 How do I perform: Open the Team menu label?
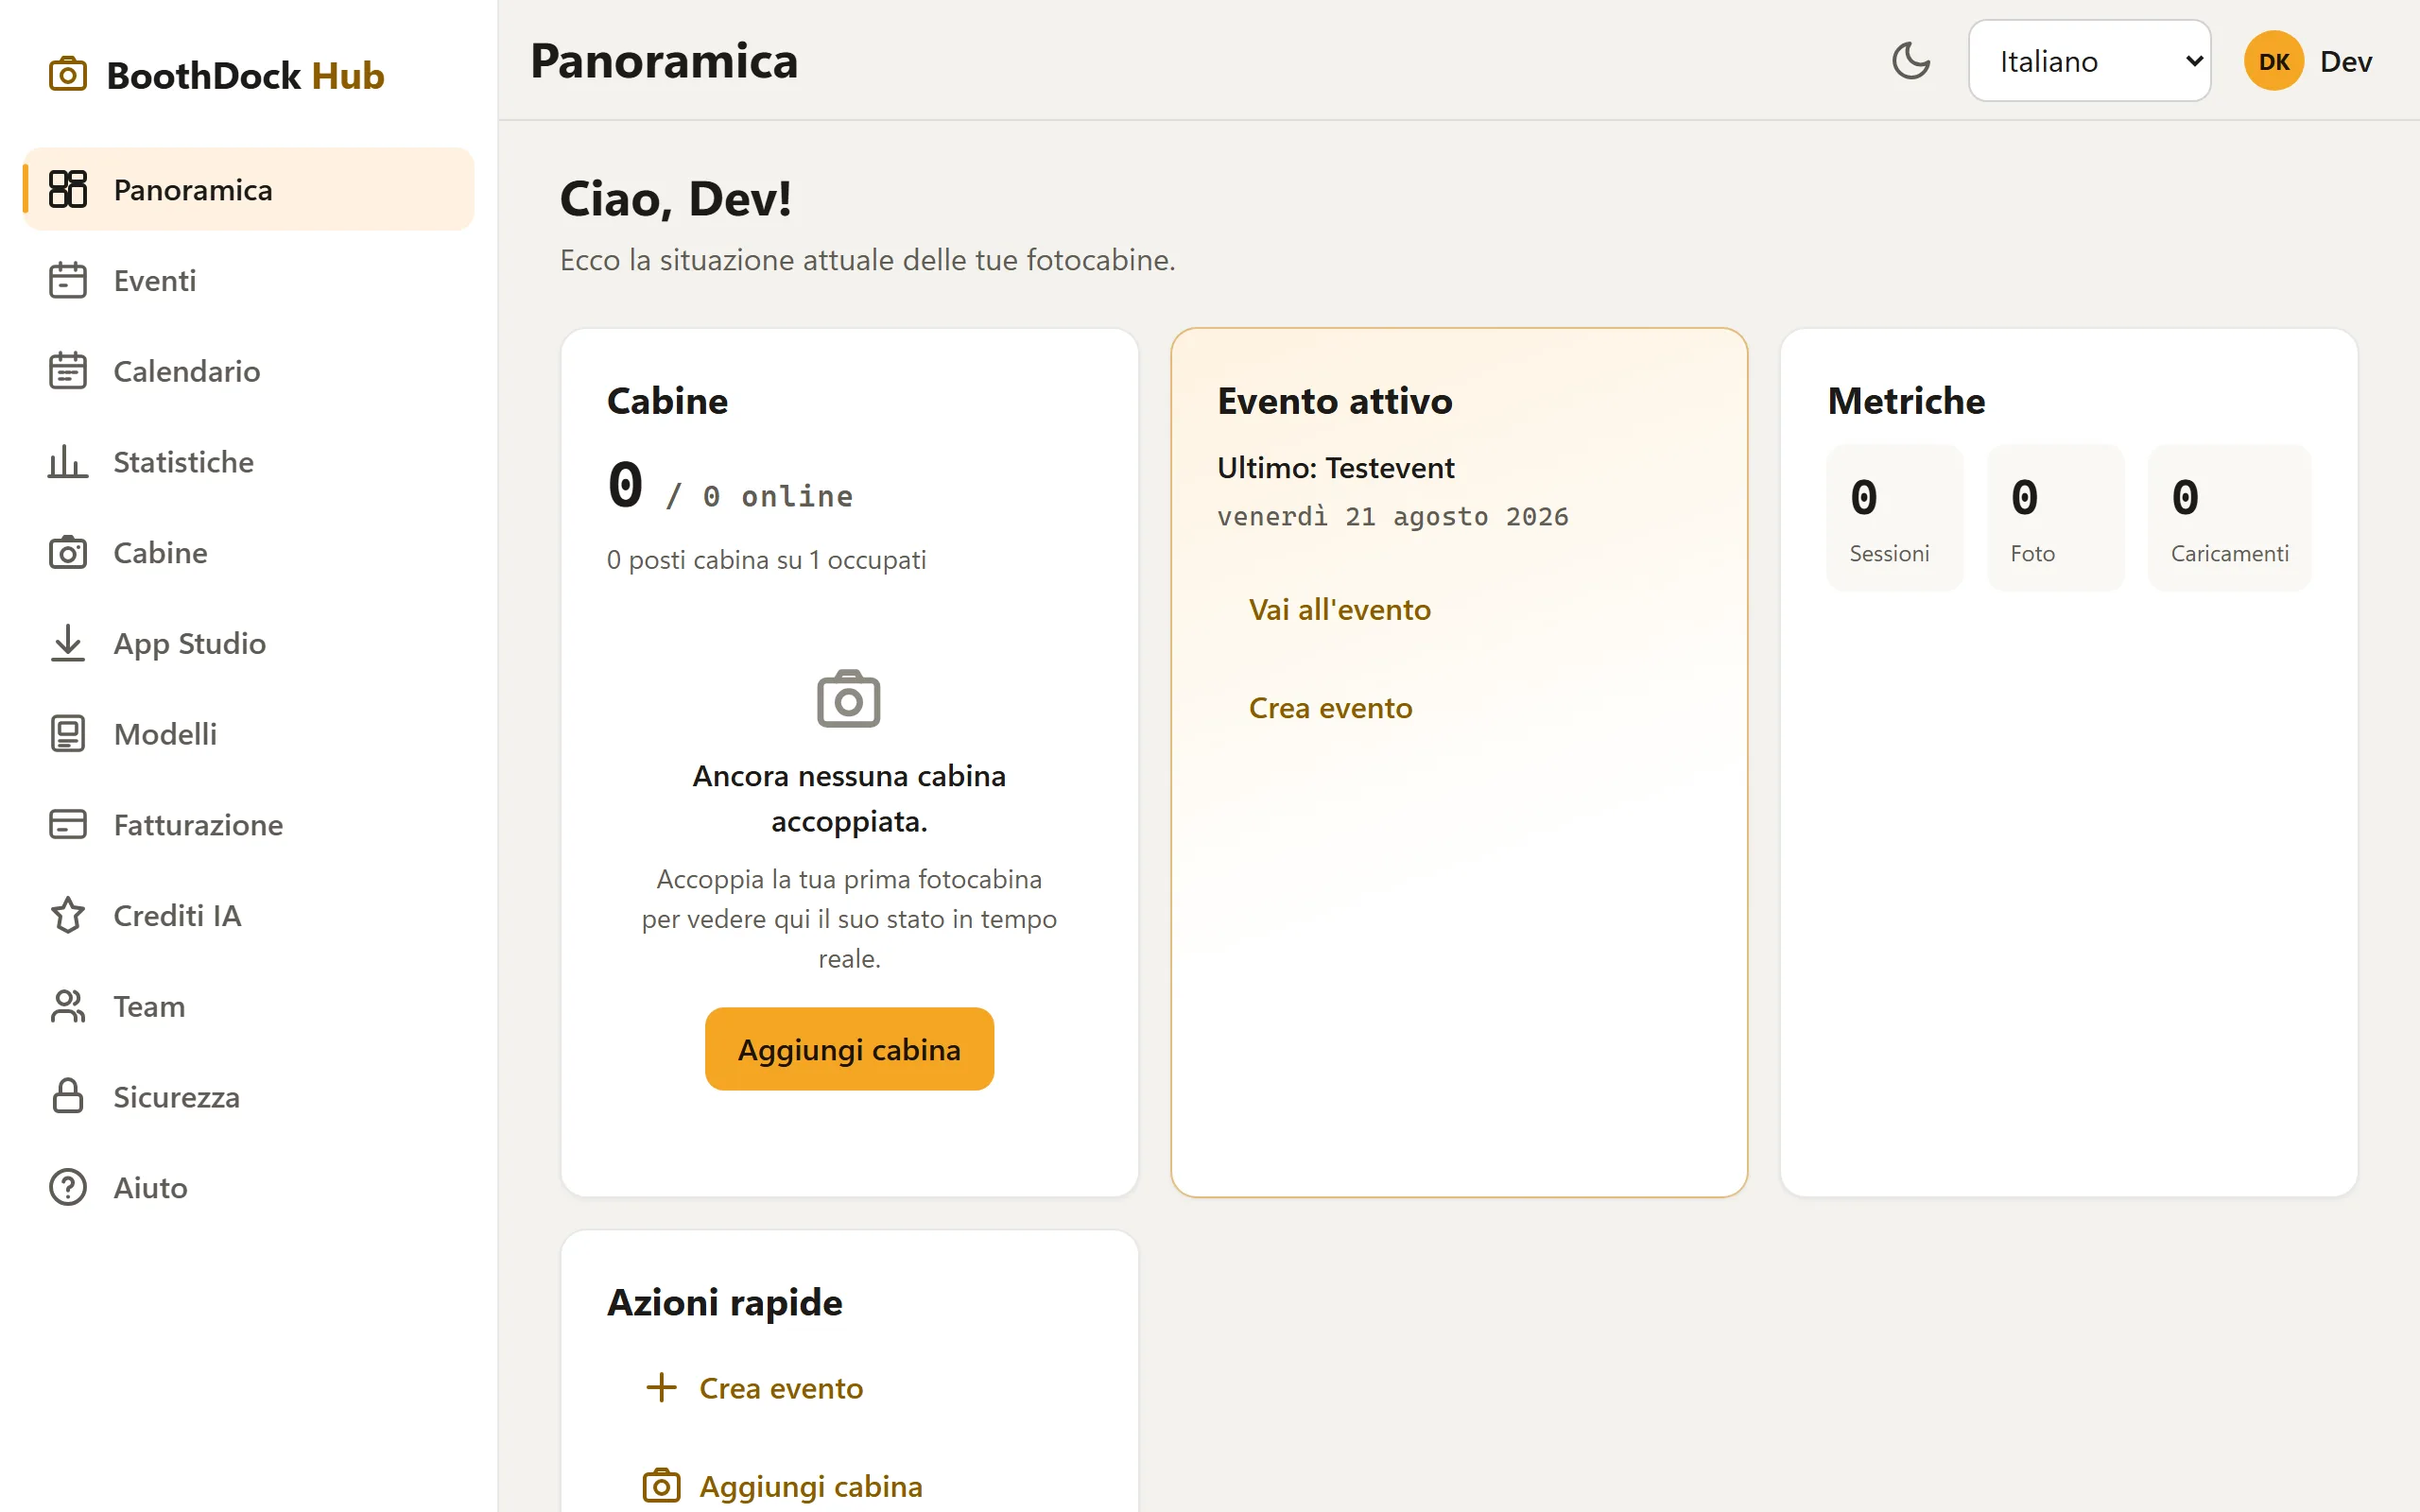149,1006
